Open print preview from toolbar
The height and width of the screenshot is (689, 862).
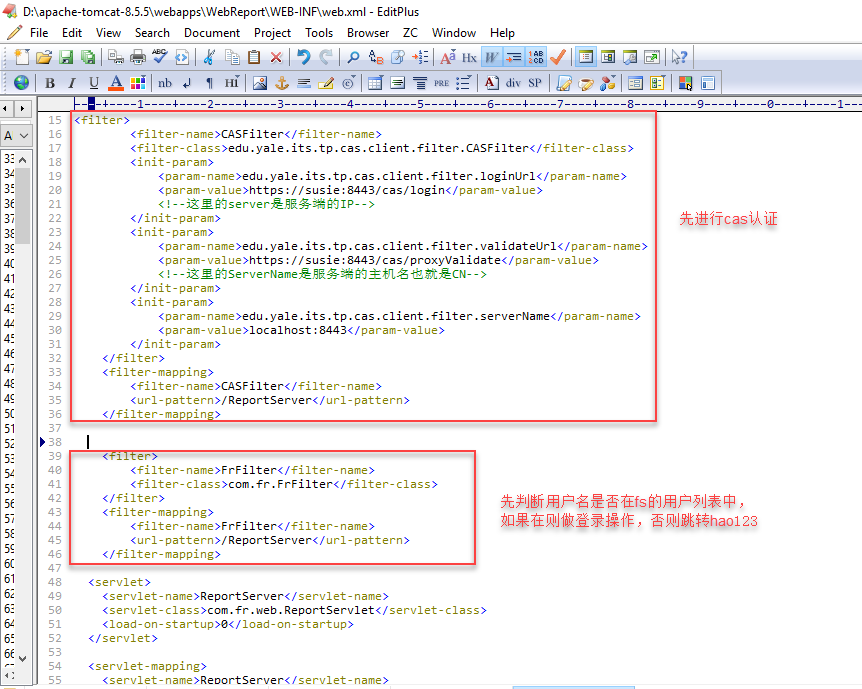116,57
